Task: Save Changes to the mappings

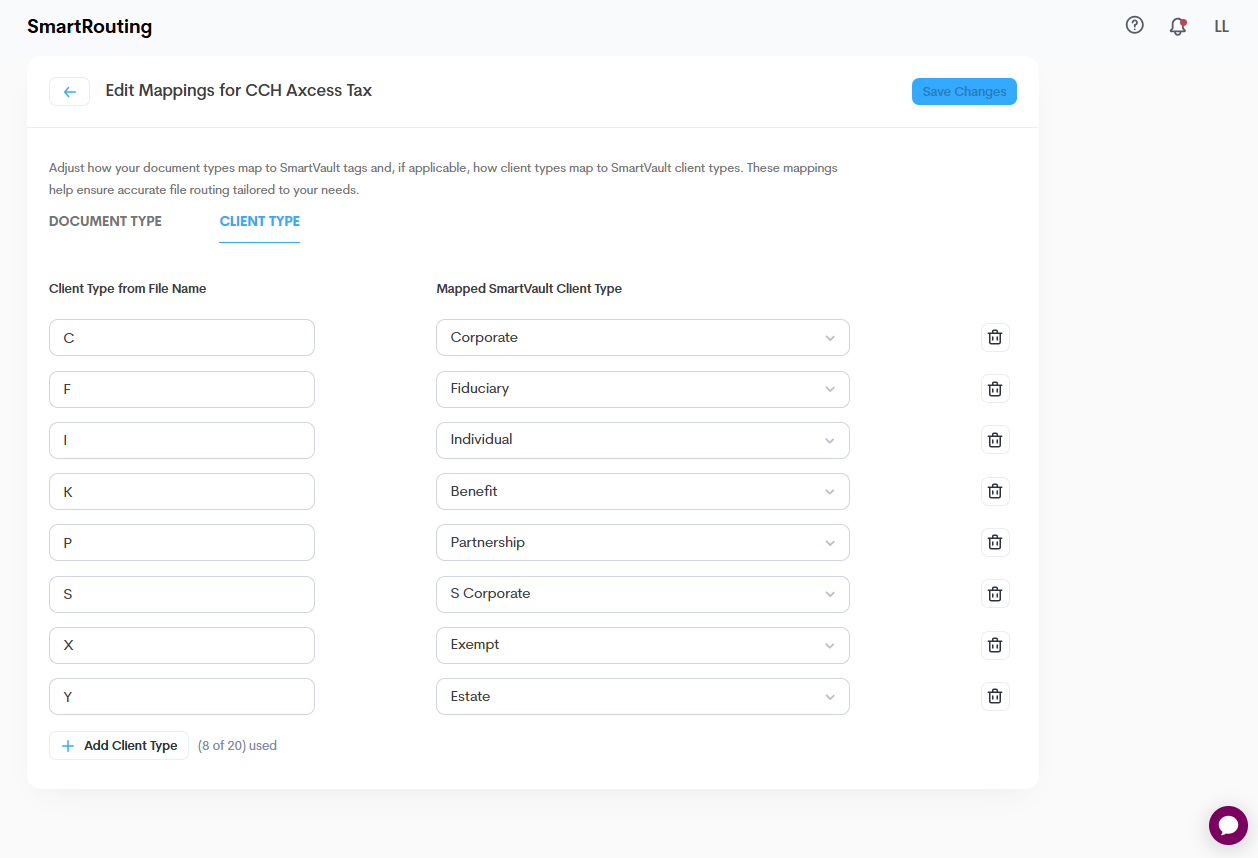Action: (964, 91)
